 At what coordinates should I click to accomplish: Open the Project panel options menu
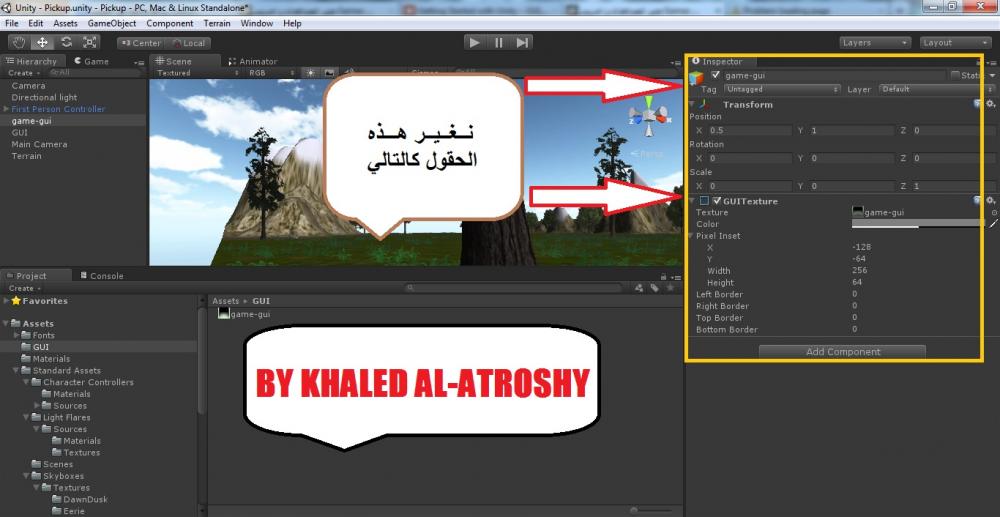[x=675, y=277]
